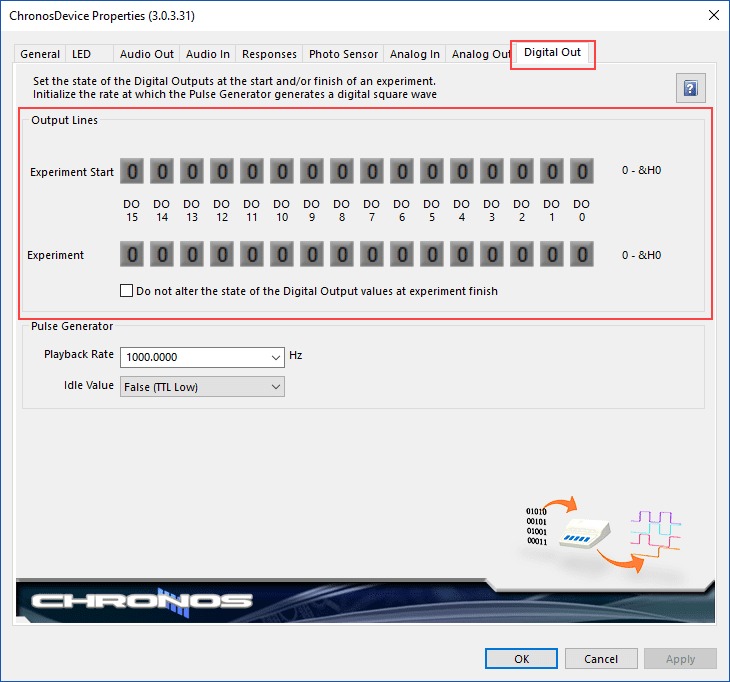This screenshot has width=730, height=682.
Task: Toggle Experiment finish row bit DO 13
Action: (x=192, y=254)
